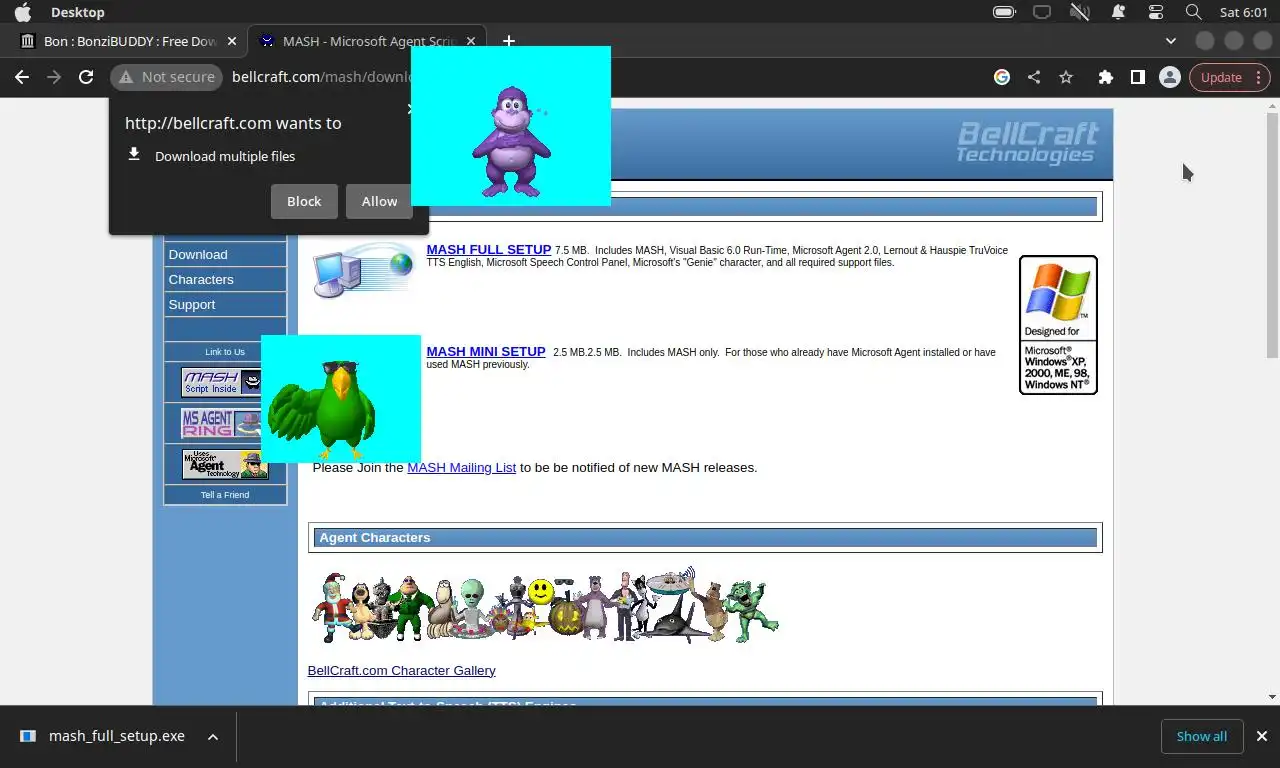
Task: Share this page via share icon
Action: pyautogui.click(x=1034, y=77)
